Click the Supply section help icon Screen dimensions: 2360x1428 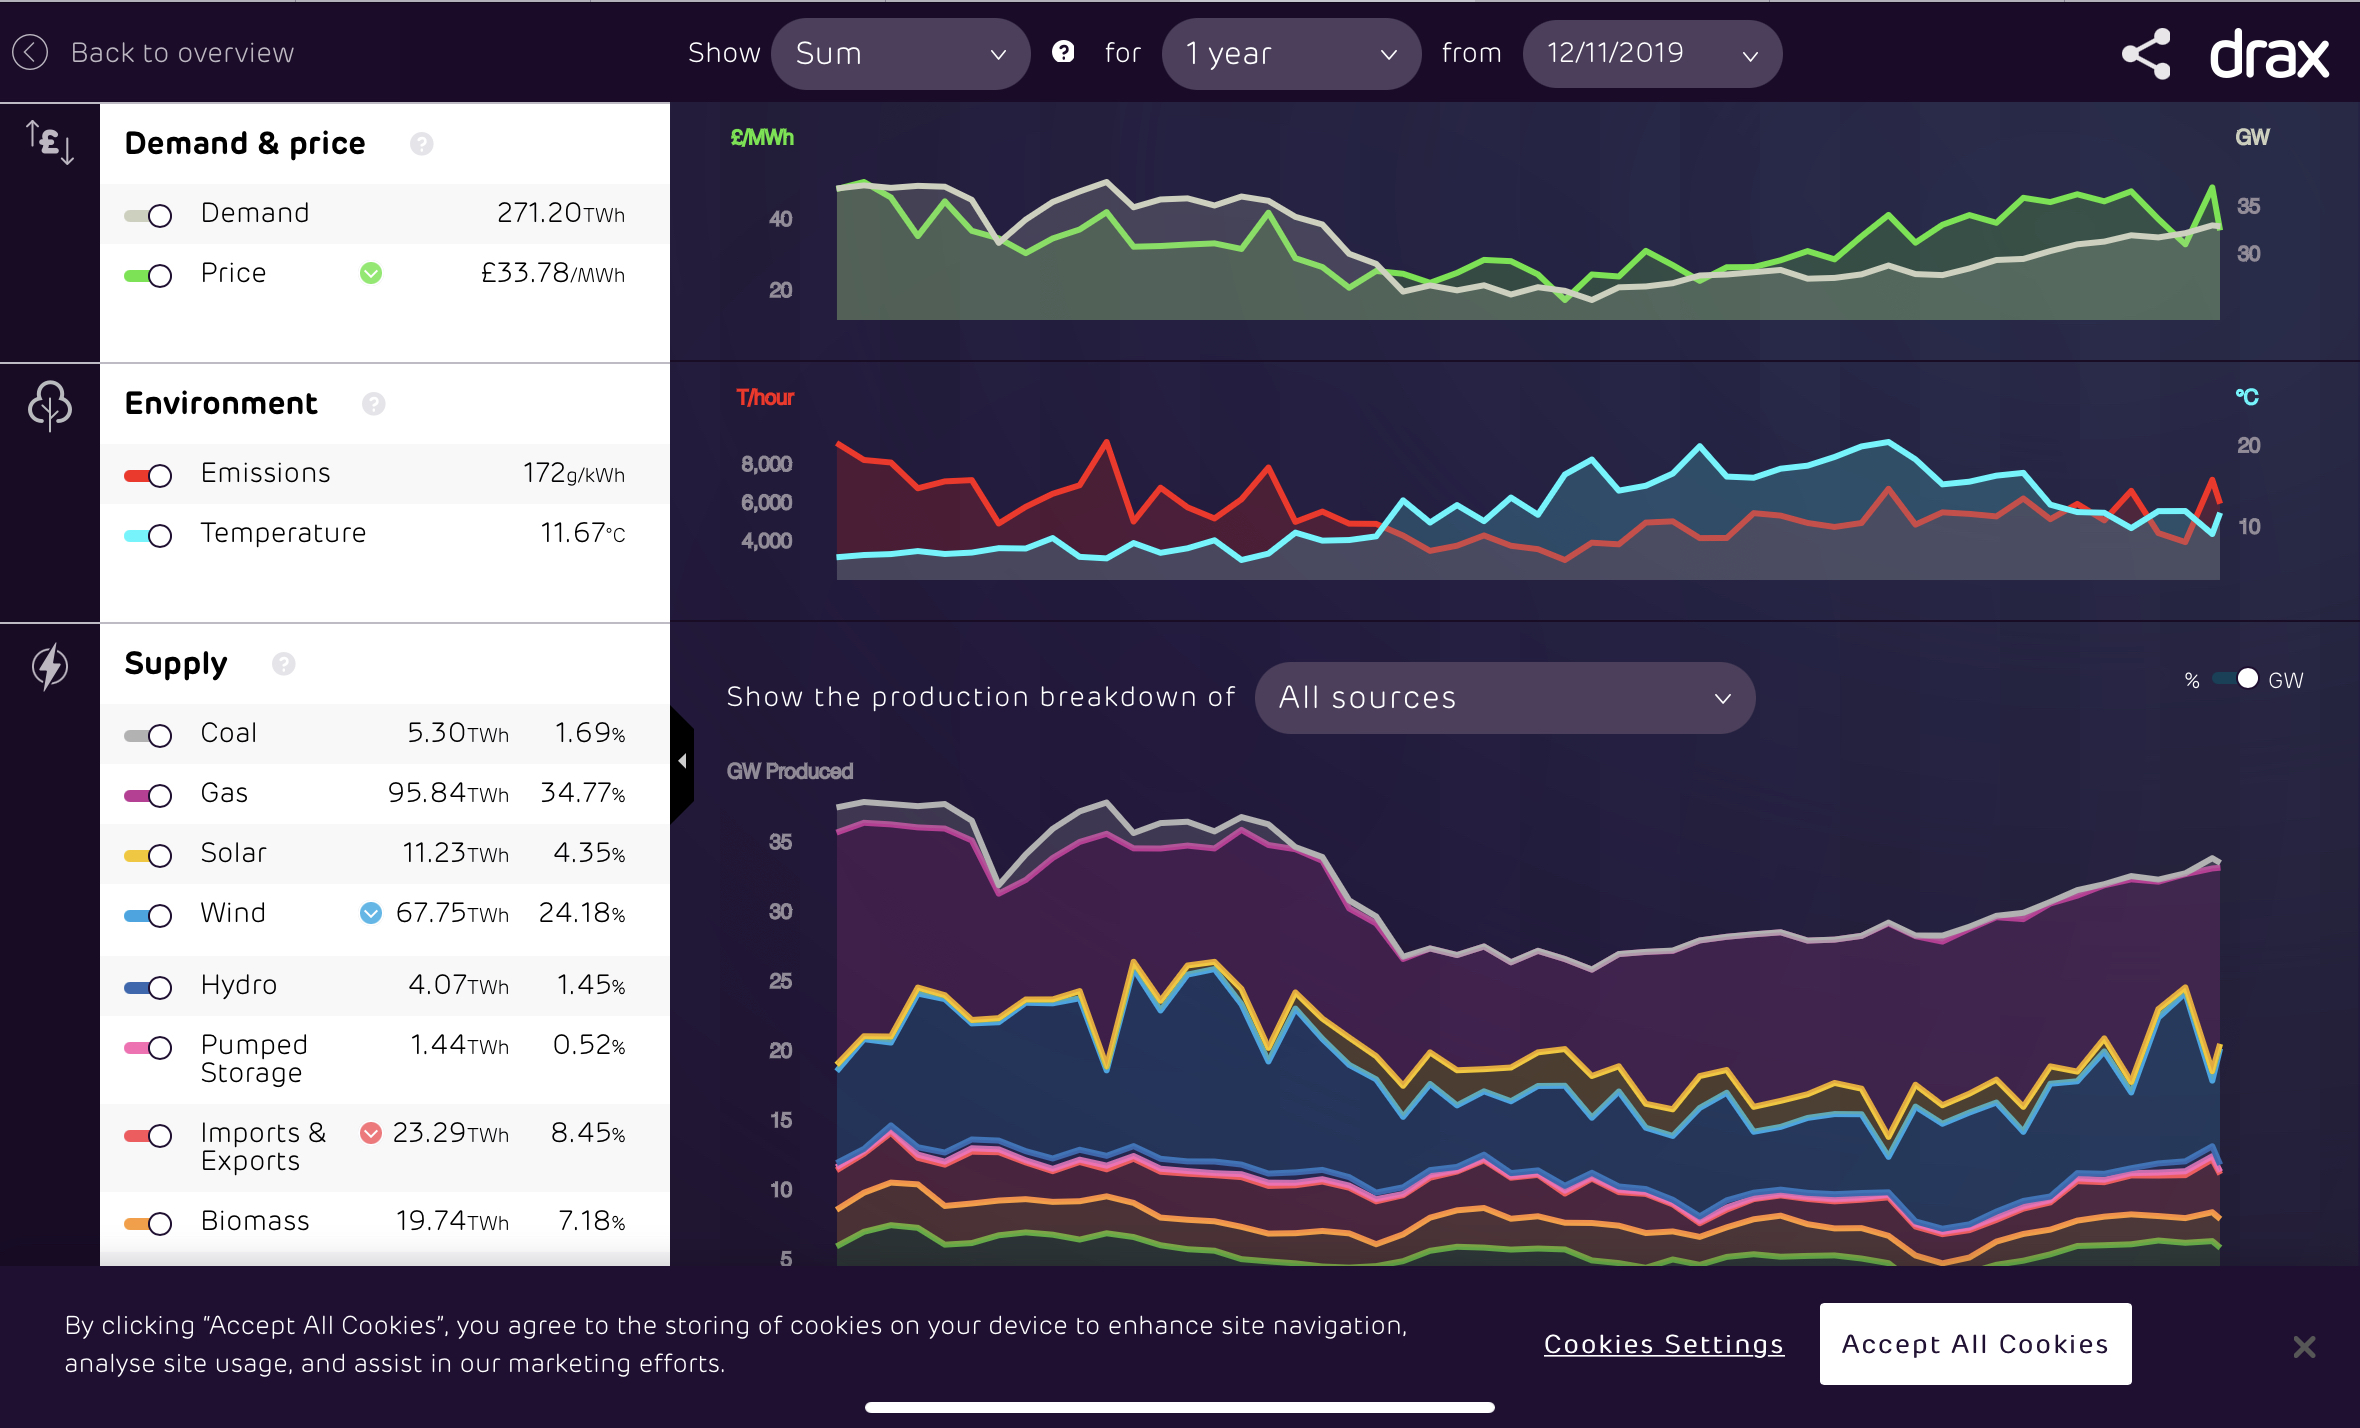284,664
